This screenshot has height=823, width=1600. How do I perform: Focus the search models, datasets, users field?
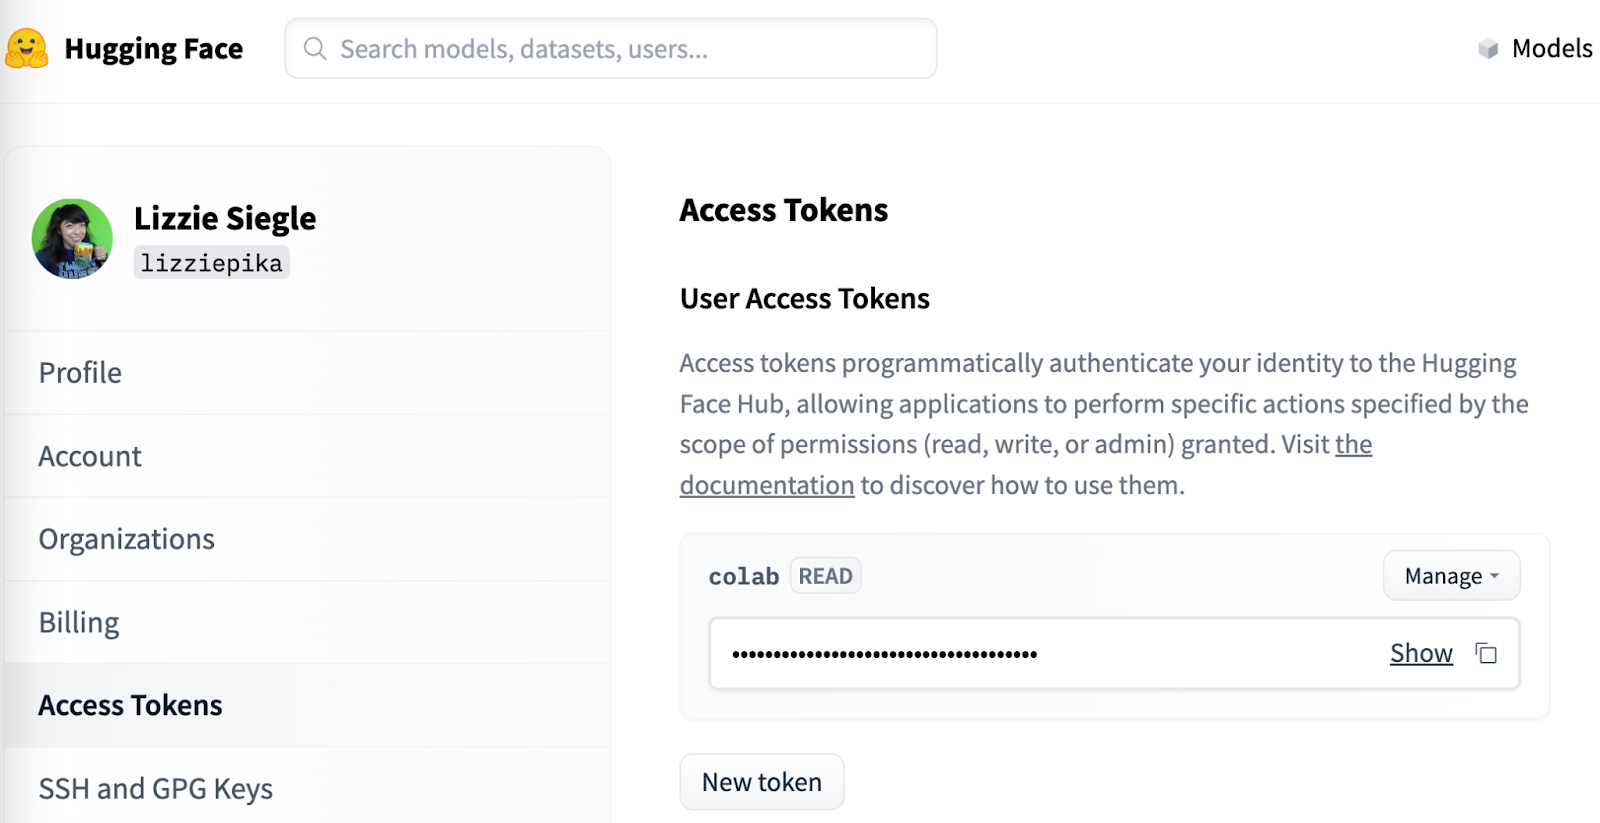[x=611, y=48]
